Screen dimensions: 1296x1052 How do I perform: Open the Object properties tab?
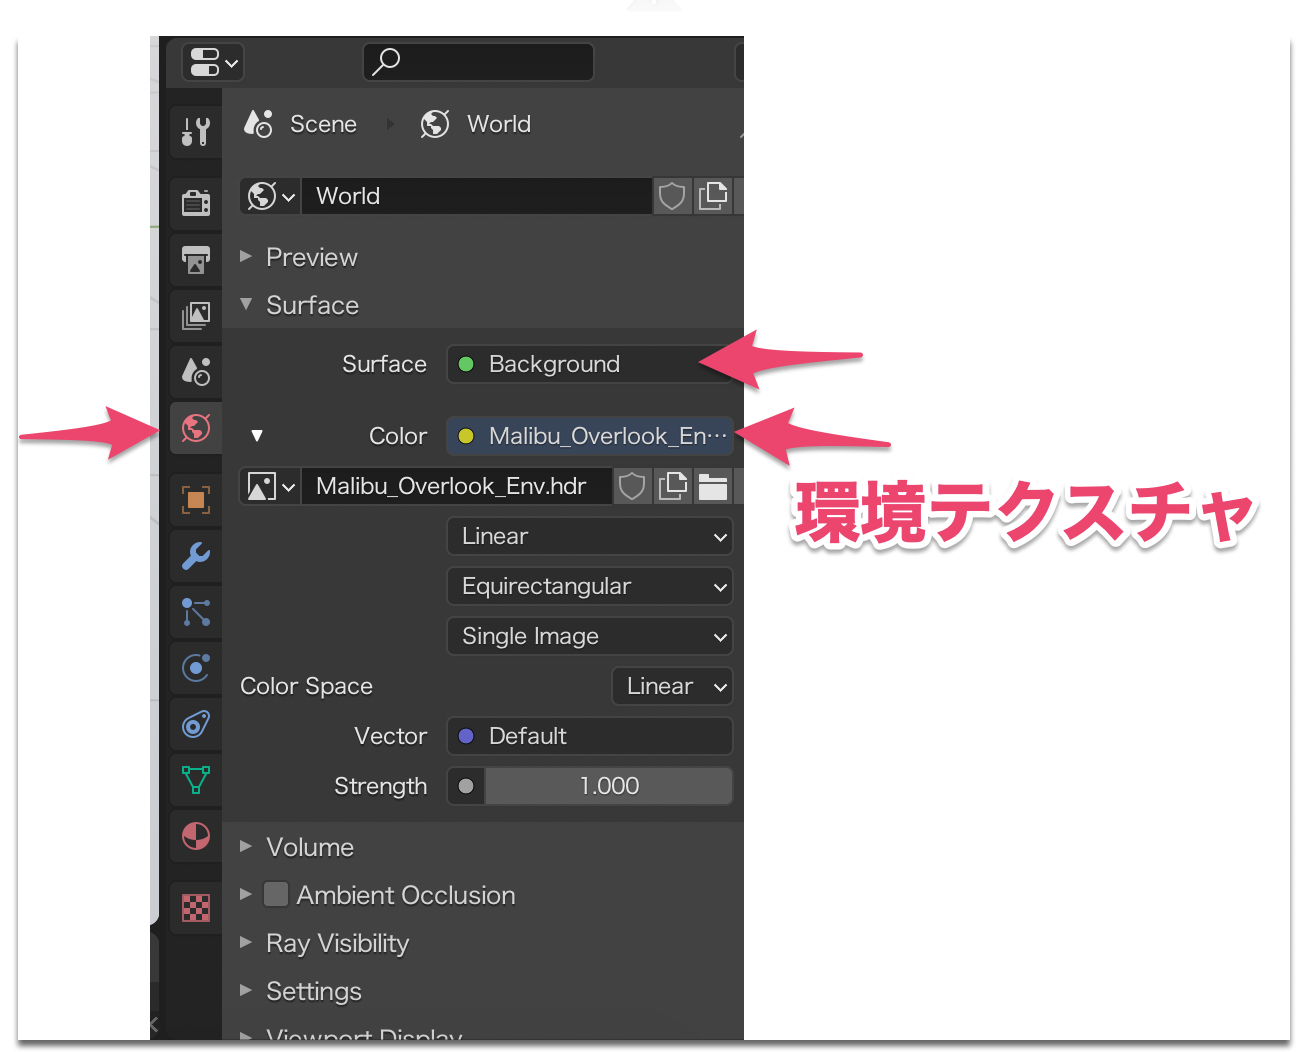pos(196,499)
